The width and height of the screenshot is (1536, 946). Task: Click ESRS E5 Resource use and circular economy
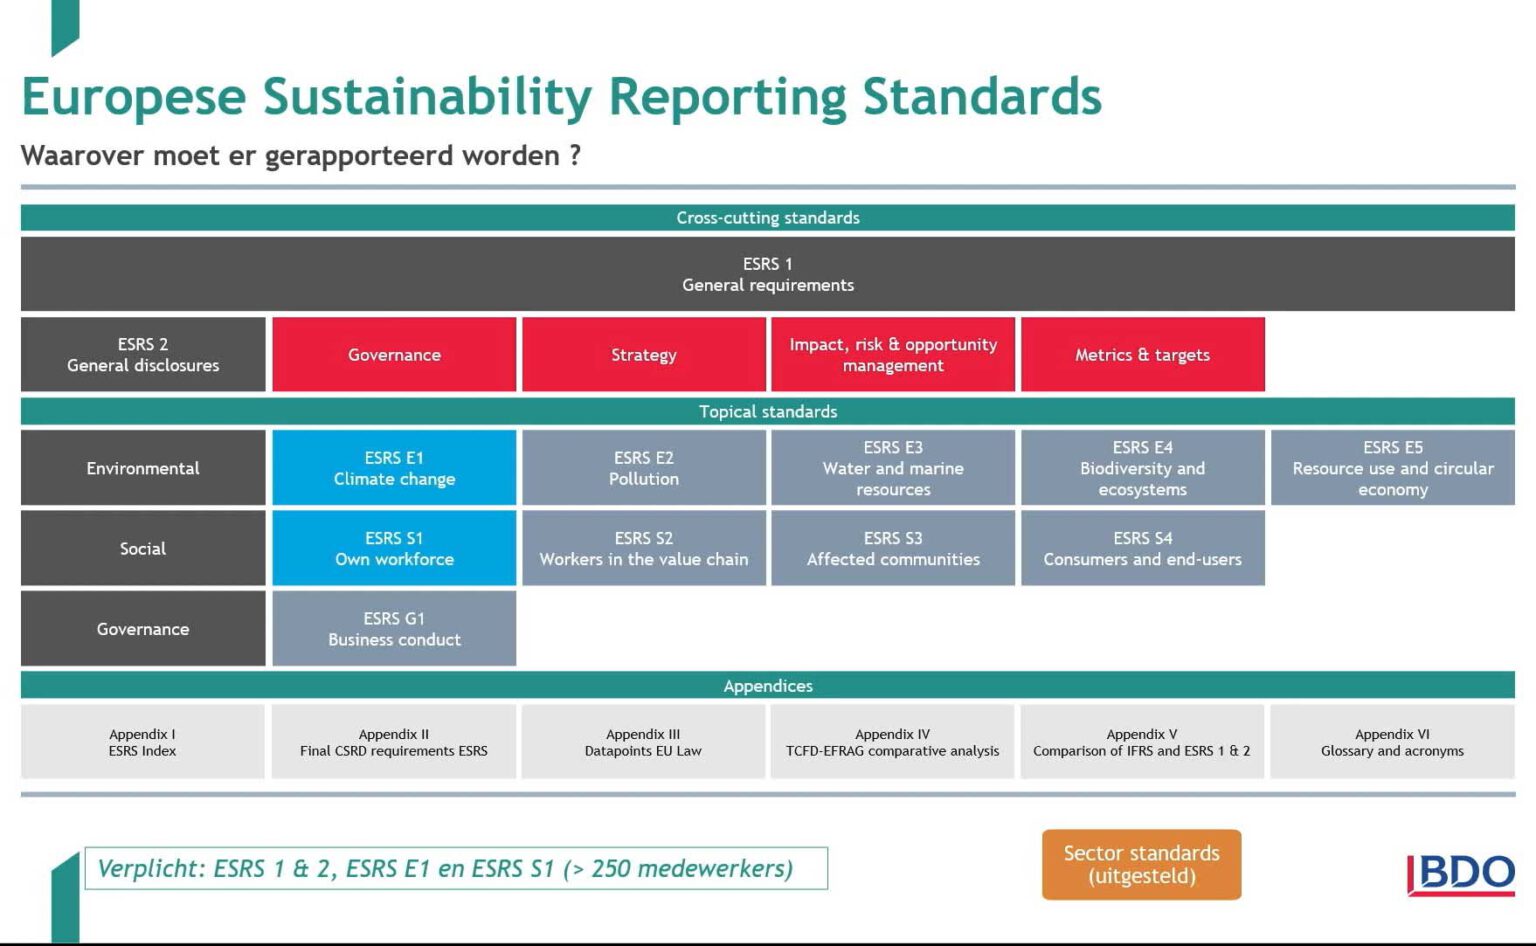coord(1393,468)
